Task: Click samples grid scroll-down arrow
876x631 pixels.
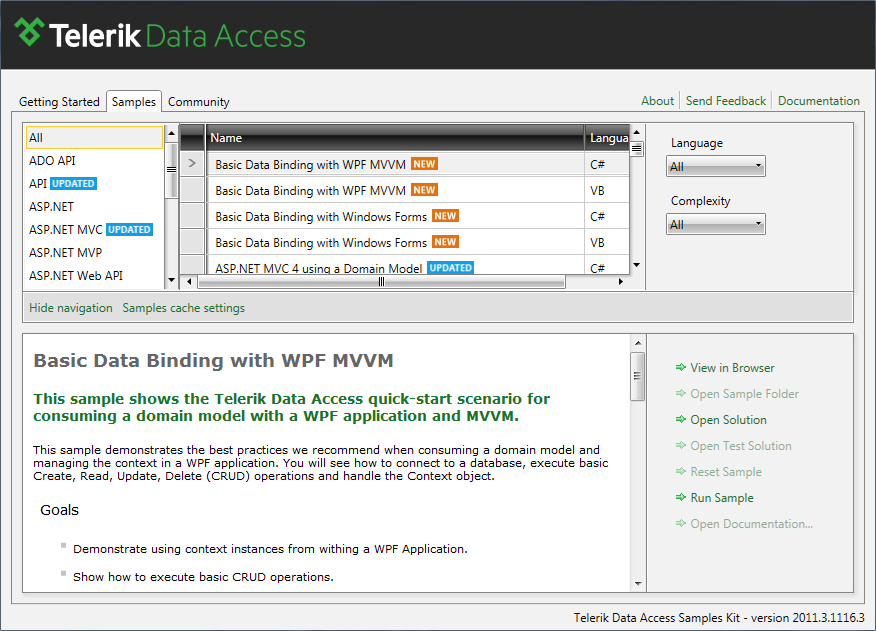Action: click(x=636, y=265)
